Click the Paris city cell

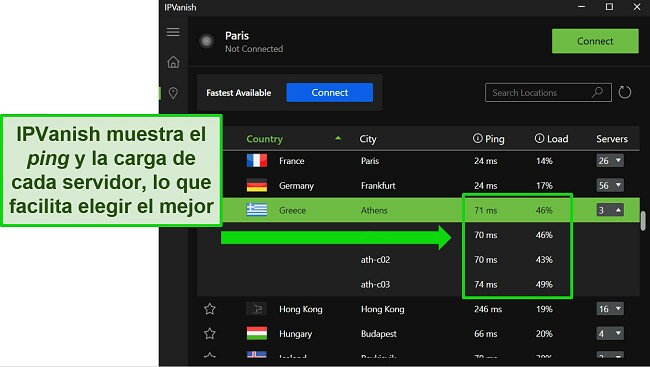(x=370, y=161)
